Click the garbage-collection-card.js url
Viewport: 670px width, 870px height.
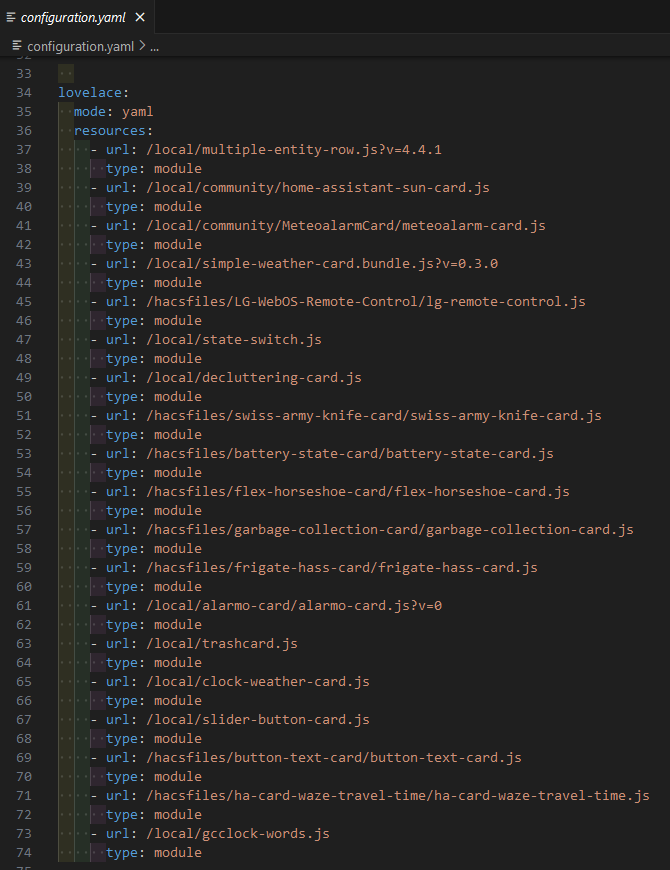coord(390,529)
